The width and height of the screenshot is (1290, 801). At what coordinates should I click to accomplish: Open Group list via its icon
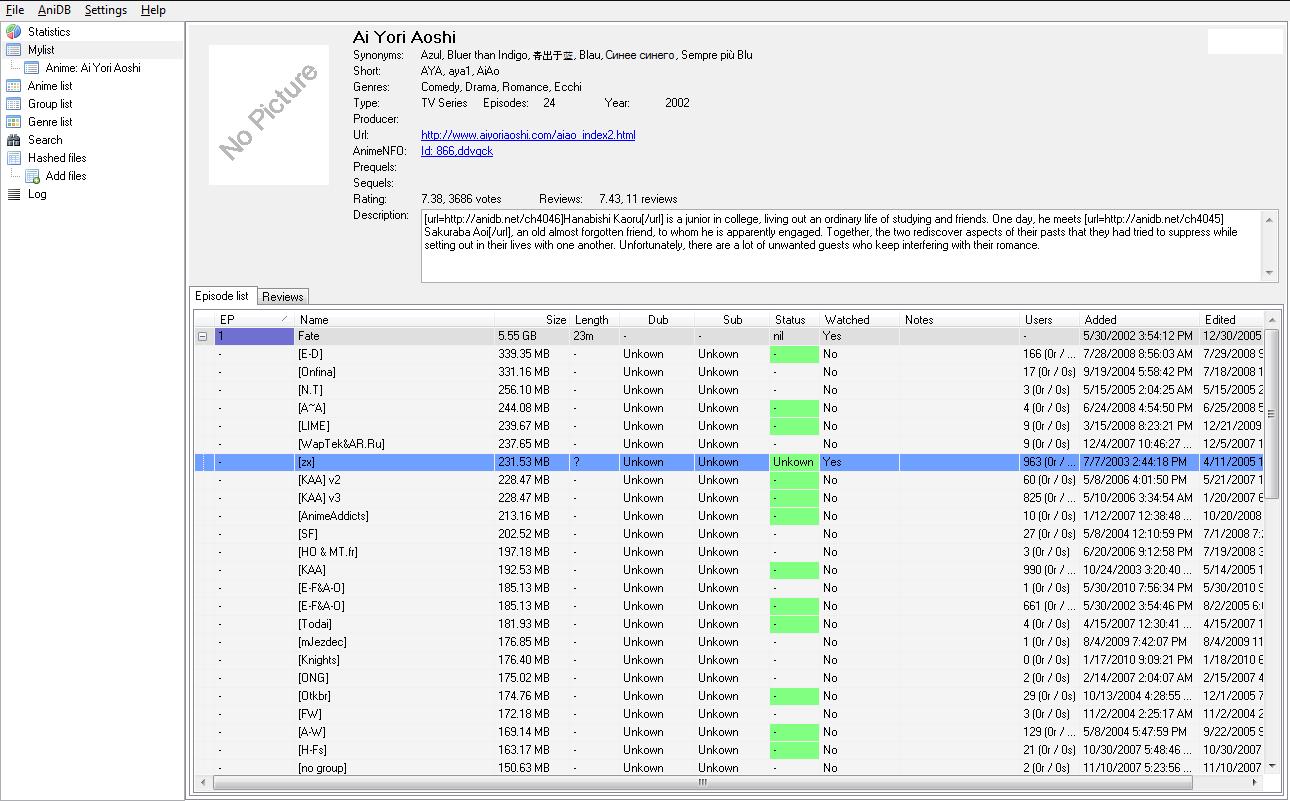[x=14, y=104]
